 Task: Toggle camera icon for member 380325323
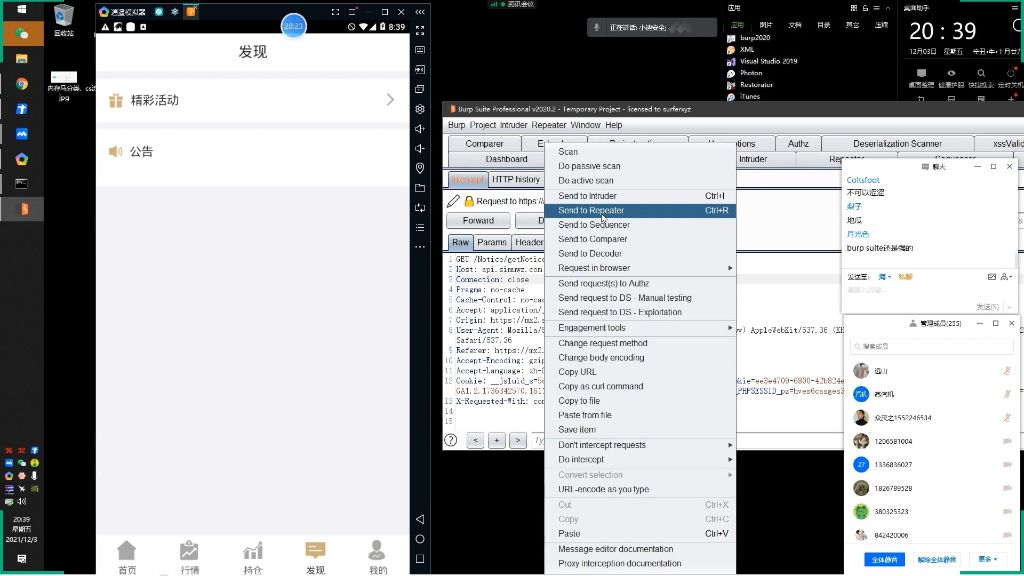pyautogui.click(x=1006, y=511)
